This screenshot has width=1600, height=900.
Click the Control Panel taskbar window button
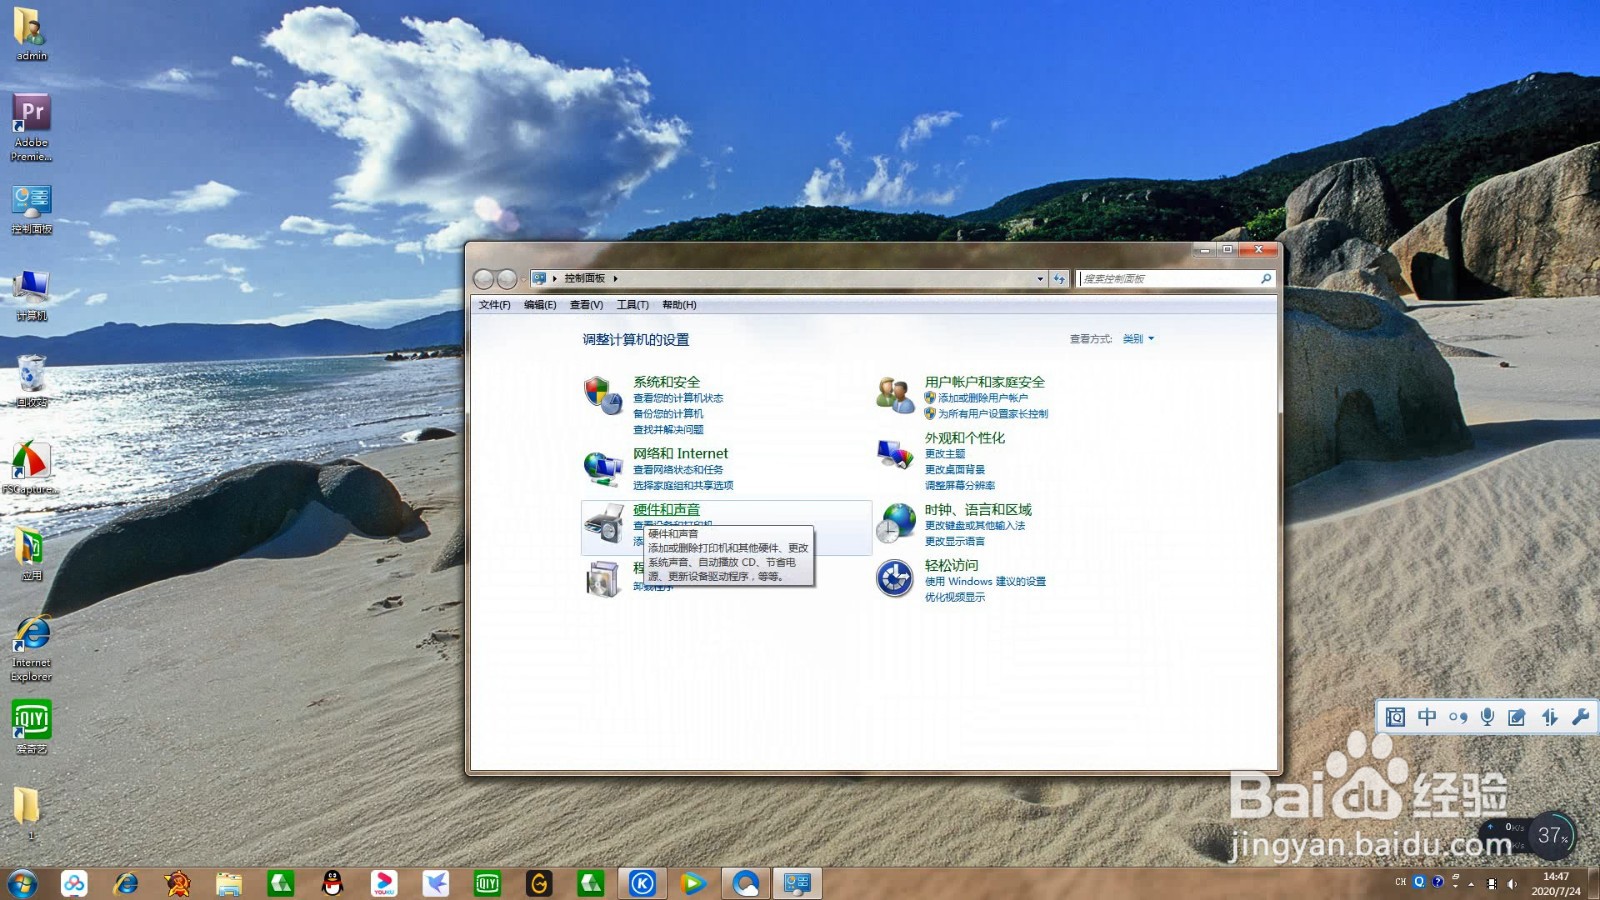[x=797, y=883]
